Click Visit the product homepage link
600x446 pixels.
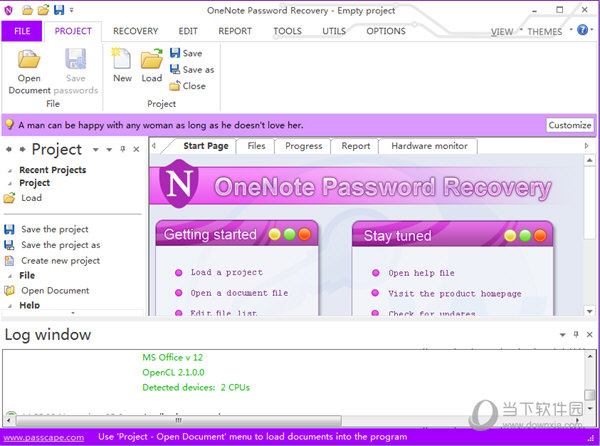[x=455, y=294]
